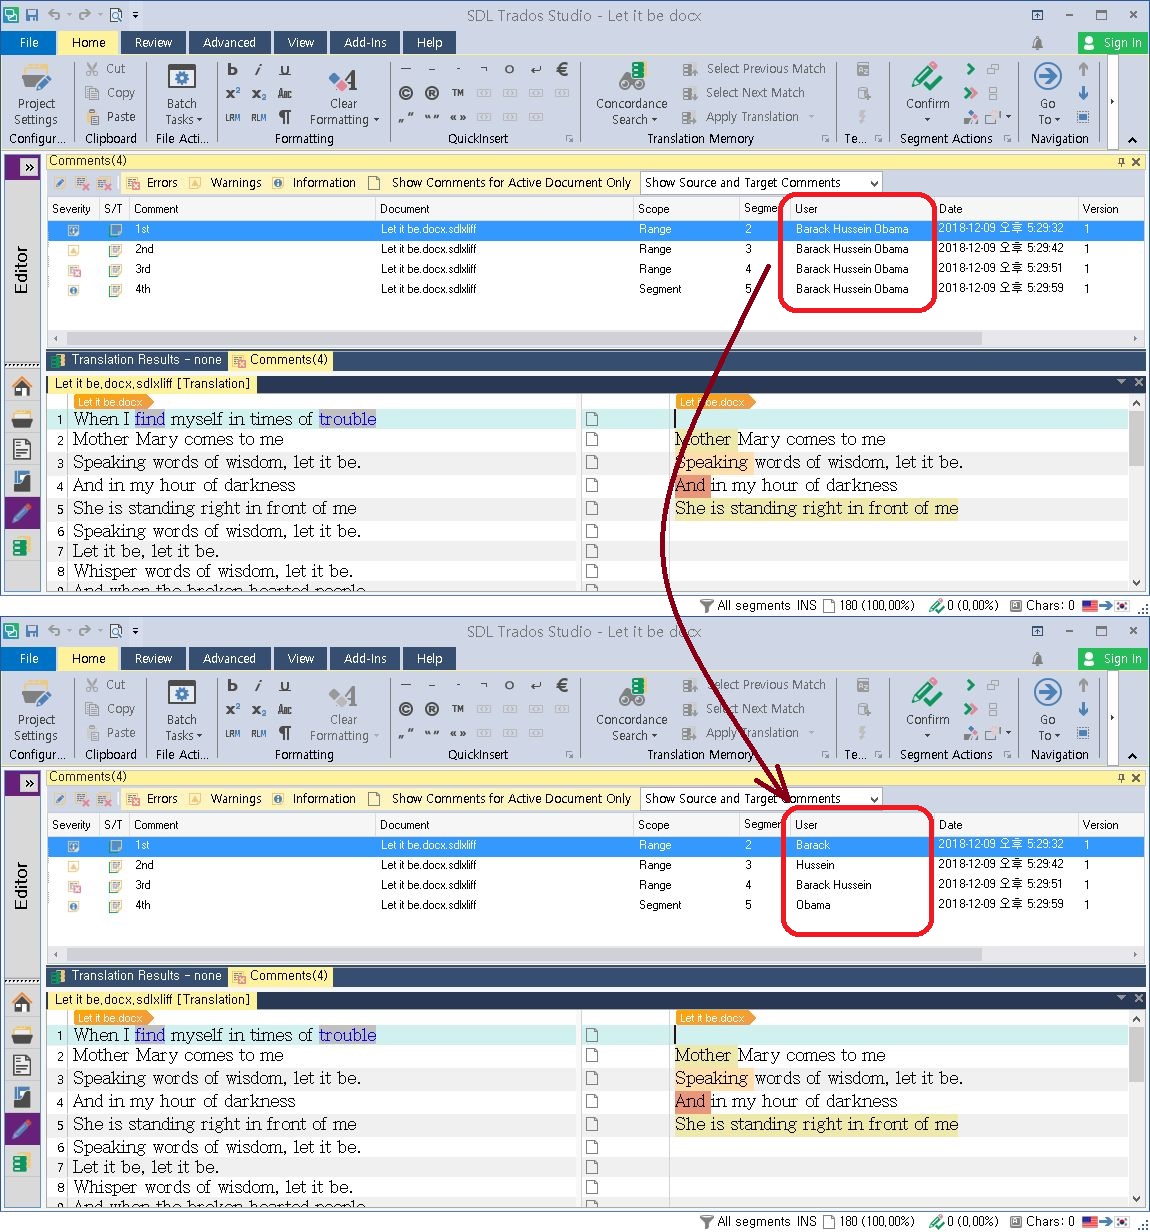The image size is (1150, 1232).
Task: Toggle underline in bottom window Formatting group
Action: tap(285, 685)
